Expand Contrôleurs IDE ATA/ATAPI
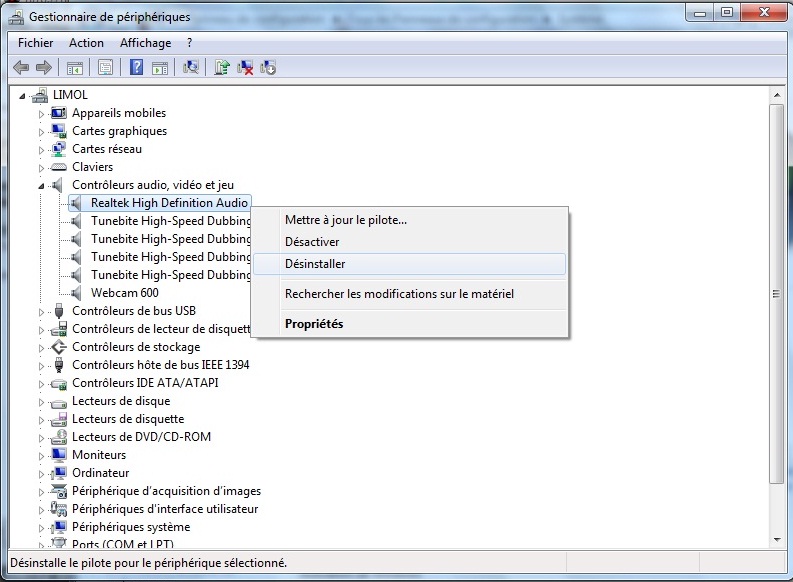 [x=41, y=384]
